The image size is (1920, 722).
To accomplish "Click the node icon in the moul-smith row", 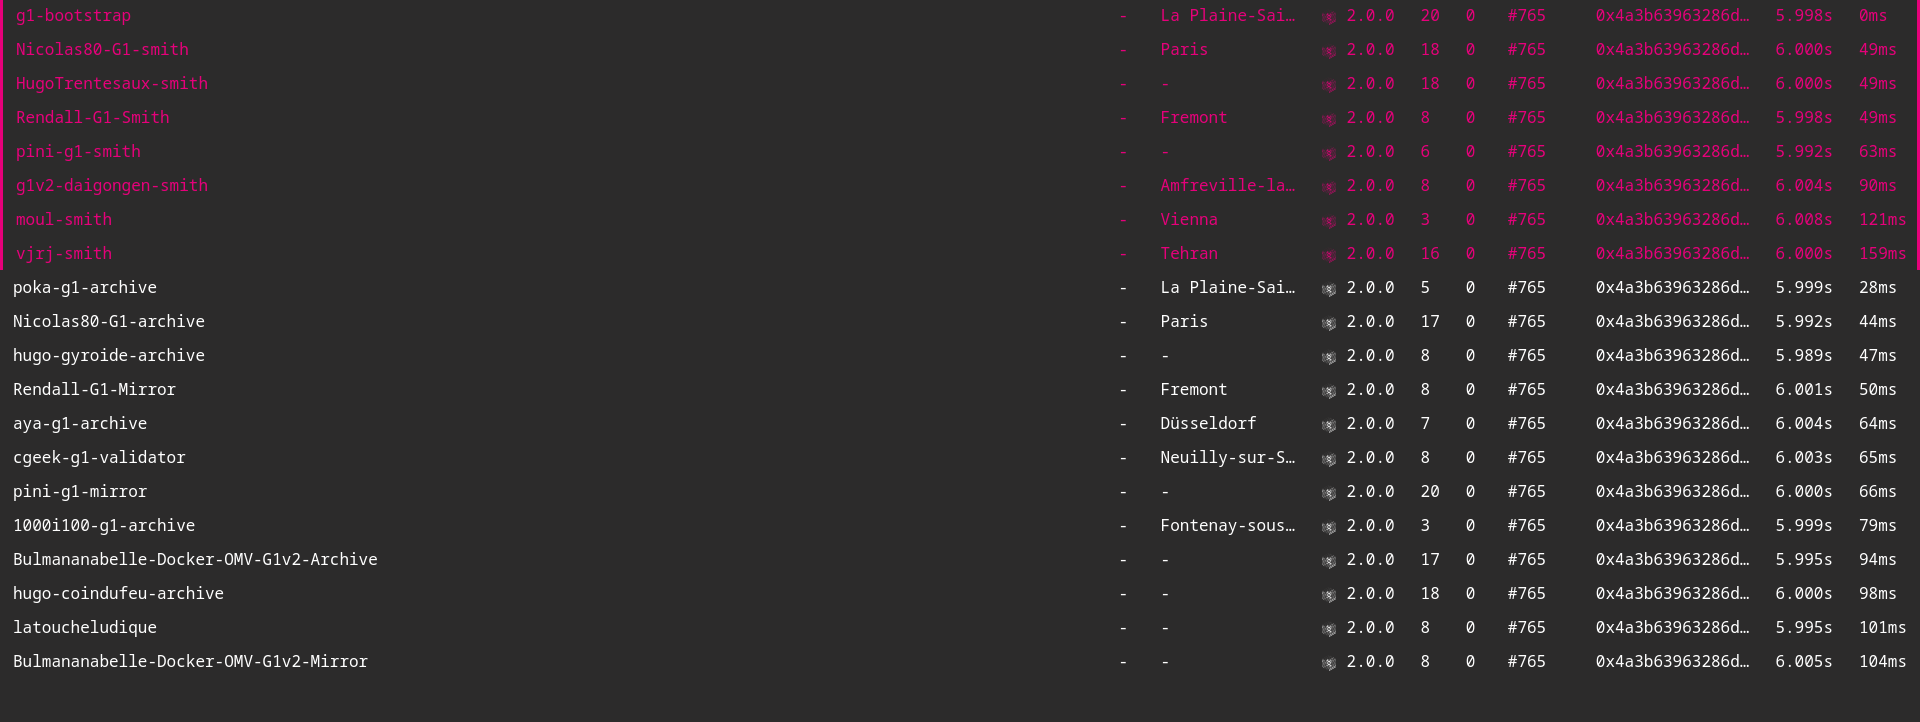I will [x=1328, y=221].
